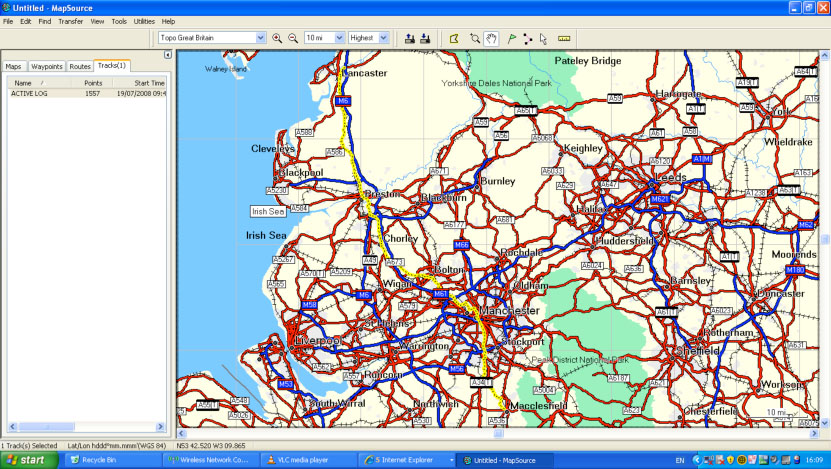Open the Topo Great Britain map dropdown
The image size is (831, 469).
coord(260,38)
